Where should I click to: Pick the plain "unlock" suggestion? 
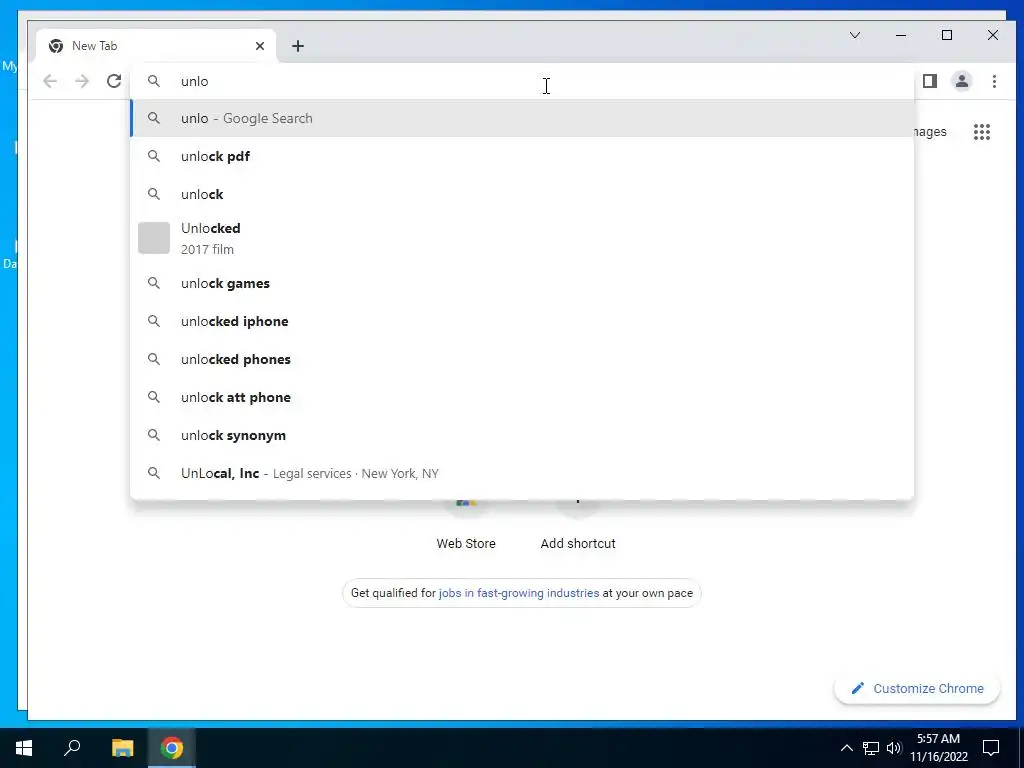point(522,194)
